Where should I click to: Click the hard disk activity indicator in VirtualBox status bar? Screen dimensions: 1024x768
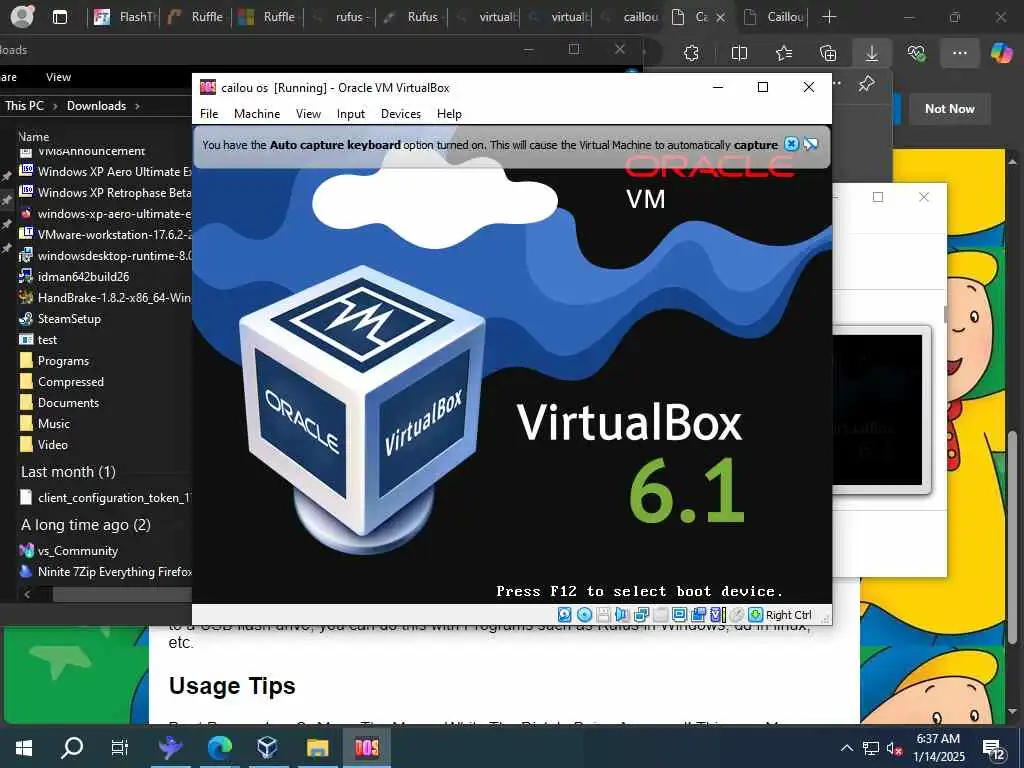click(x=564, y=615)
